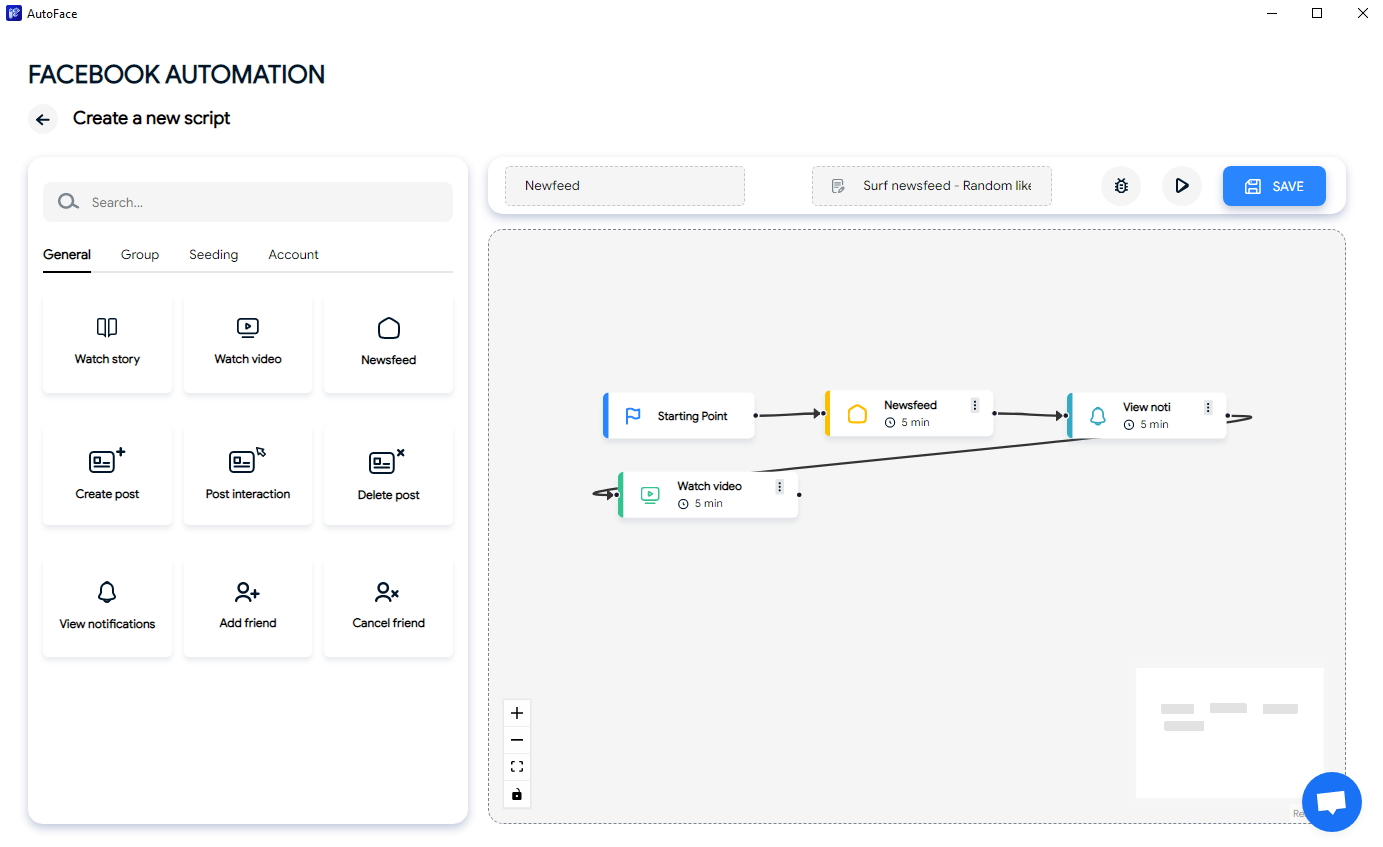Viewport: 1383px width, 847px height.
Task: Open the three-dot menu on View noti node
Action: (x=1208, y=407)
